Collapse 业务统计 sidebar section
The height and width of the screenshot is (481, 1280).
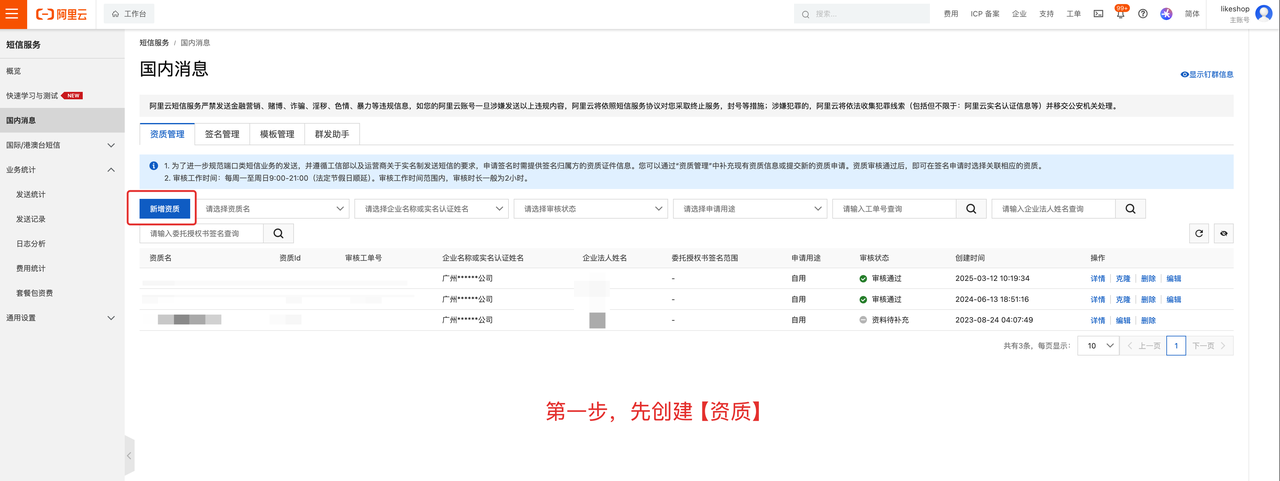coord(62,170)
